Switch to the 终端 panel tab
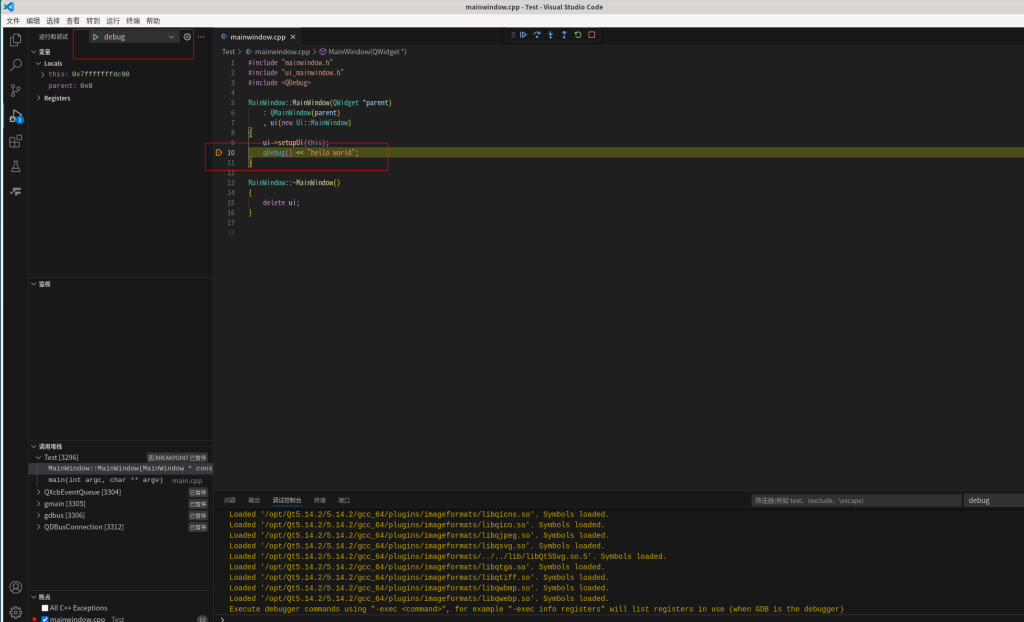The image size is (1024, 622). (320, 500)
